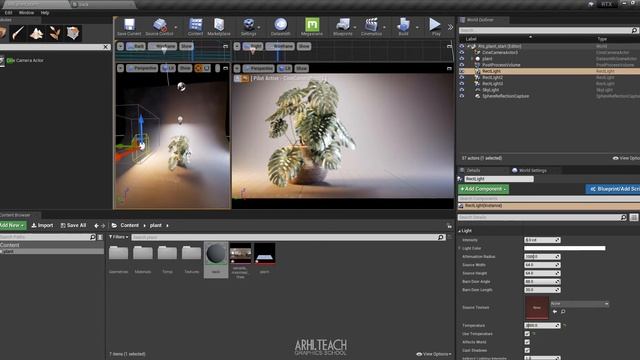Click the Add New button
The image size is (640, 360).
click(x=12, y=225)
